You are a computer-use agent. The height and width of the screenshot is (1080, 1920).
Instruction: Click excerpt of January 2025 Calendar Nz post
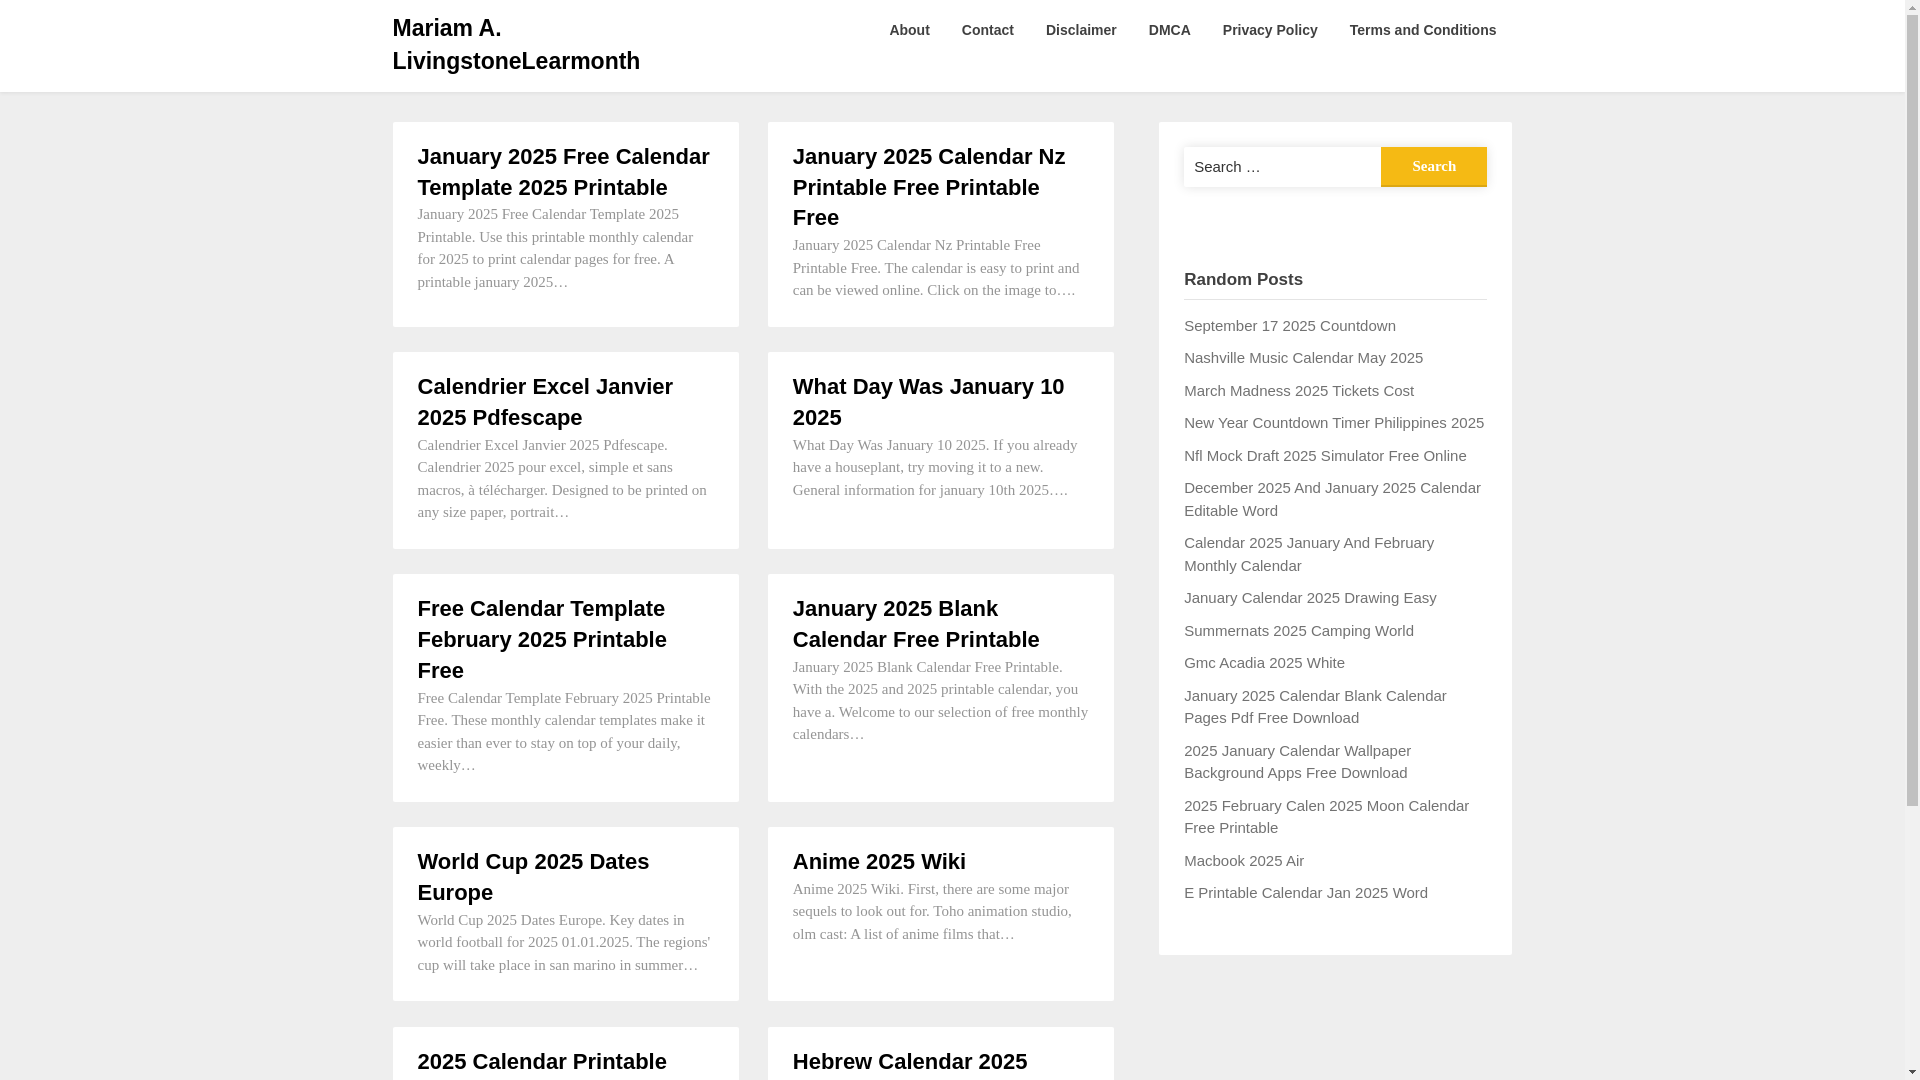pos(936,268)
